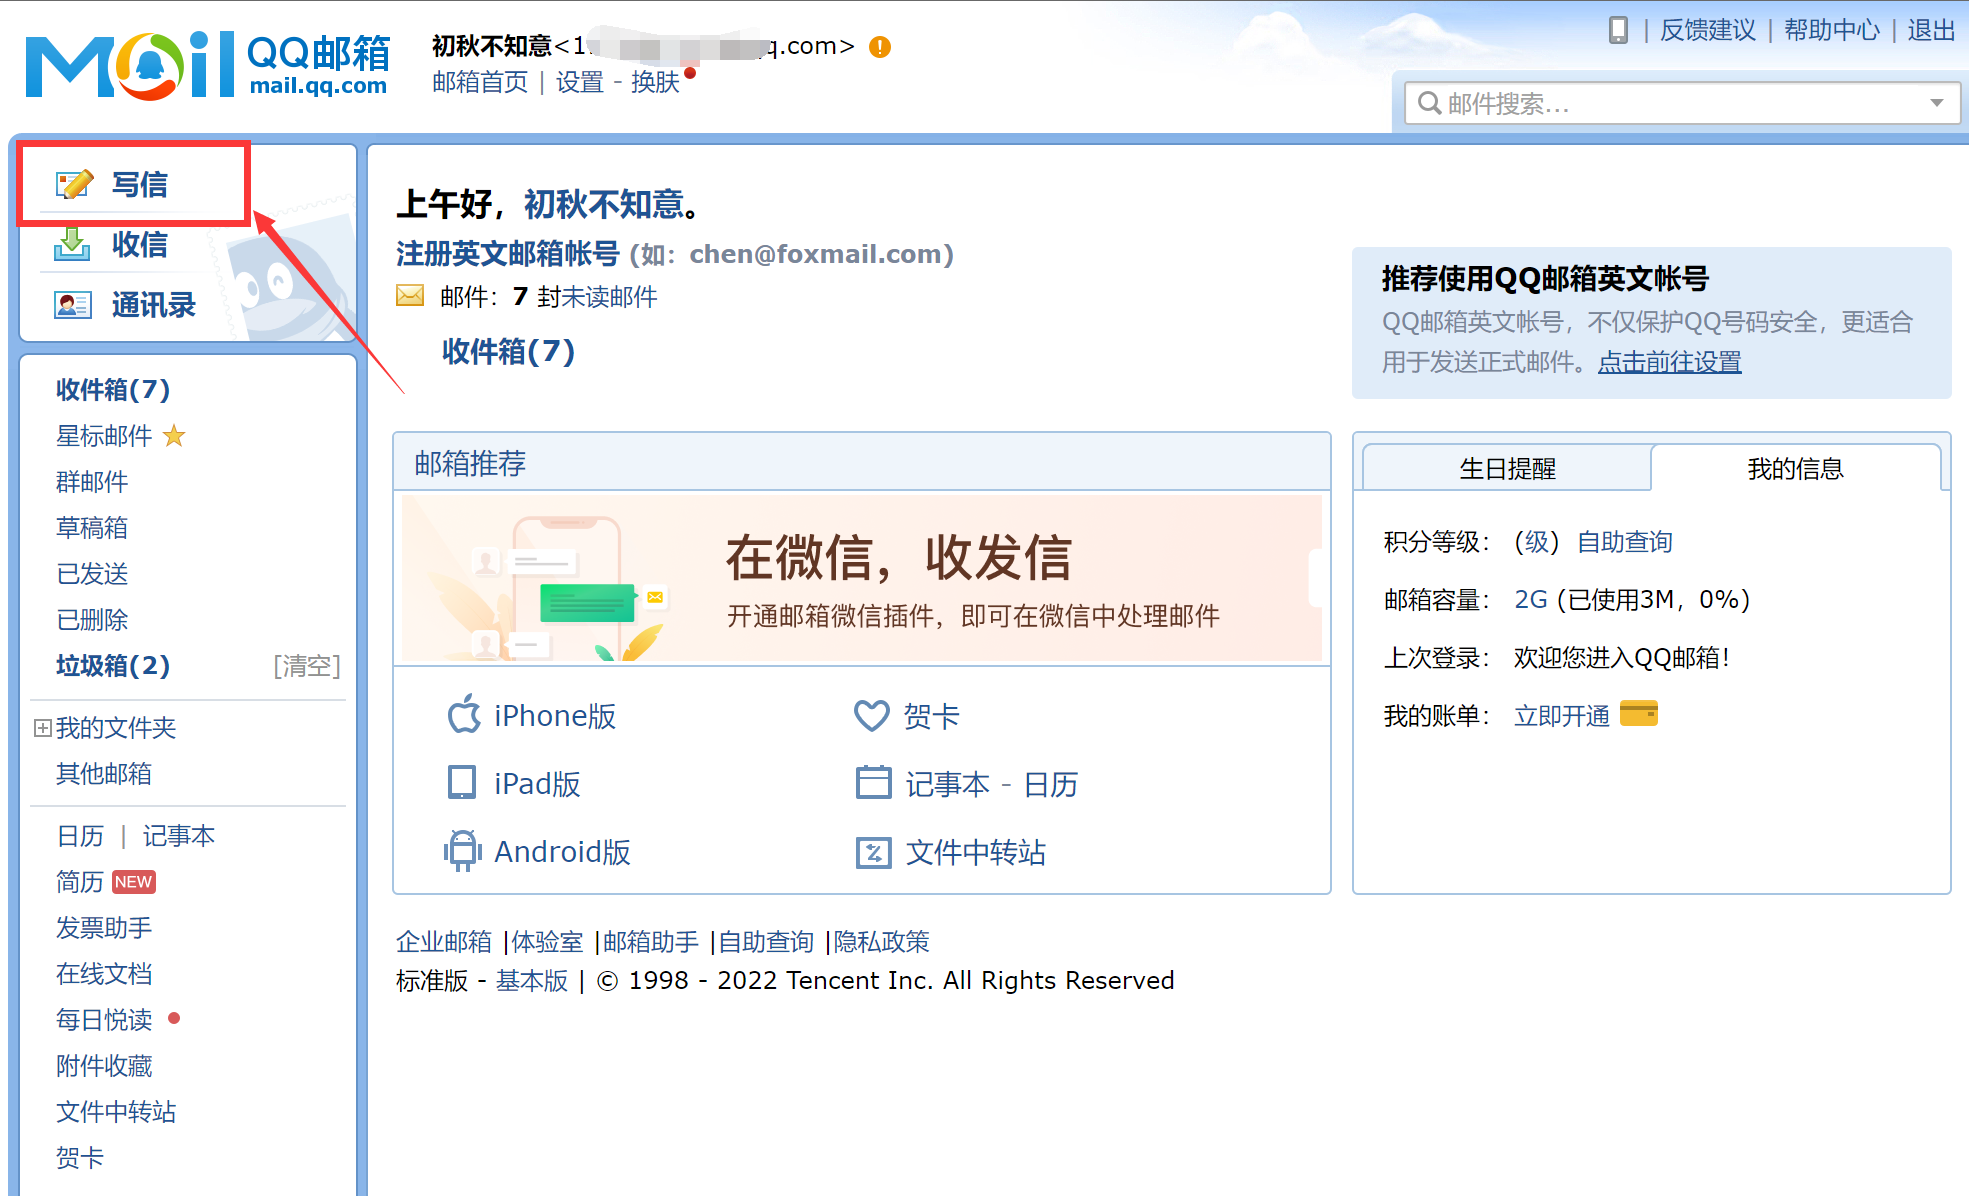Open 每日悦读 in sidebar
Screen dimensions: 1969x1196
click(104, 1020)
